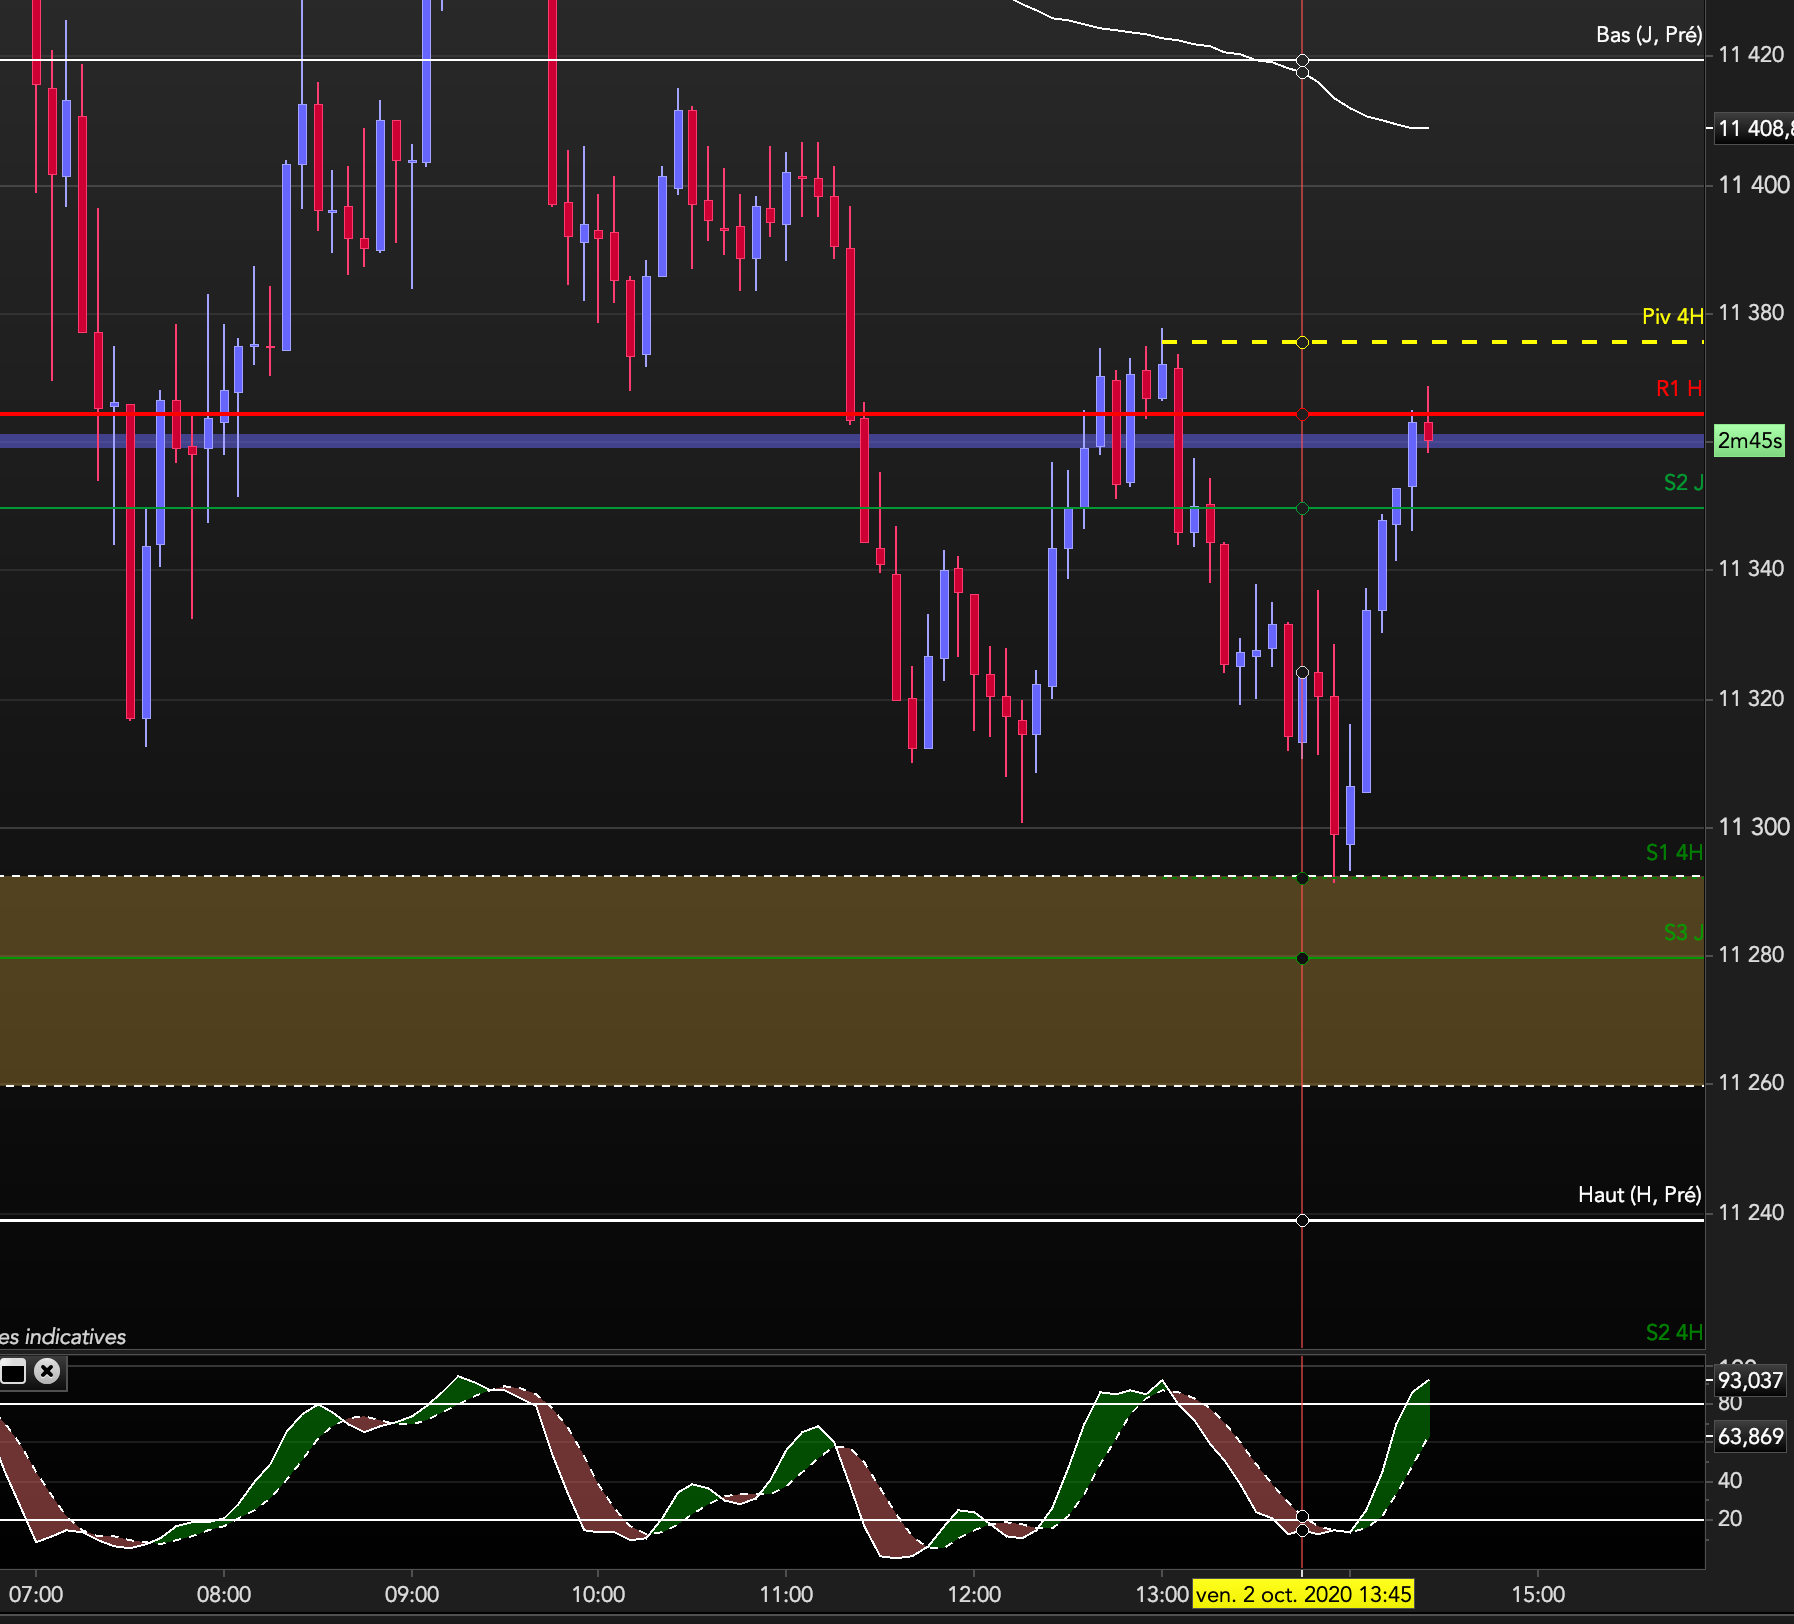Select the 12:00 time axis label

click(974, 1594)
